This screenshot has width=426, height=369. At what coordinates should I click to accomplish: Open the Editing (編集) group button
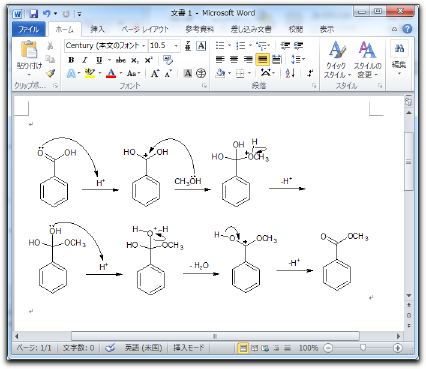click(399, 57)
